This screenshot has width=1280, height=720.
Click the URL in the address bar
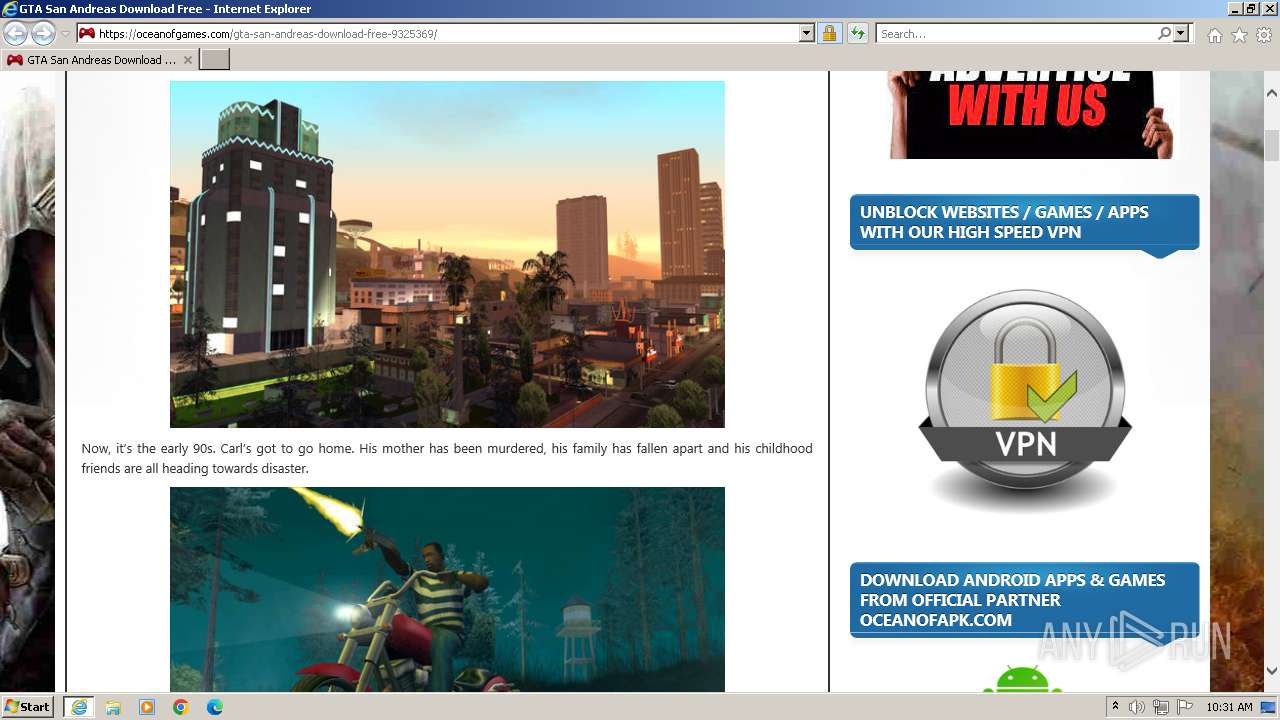click(x=268, y=34)
